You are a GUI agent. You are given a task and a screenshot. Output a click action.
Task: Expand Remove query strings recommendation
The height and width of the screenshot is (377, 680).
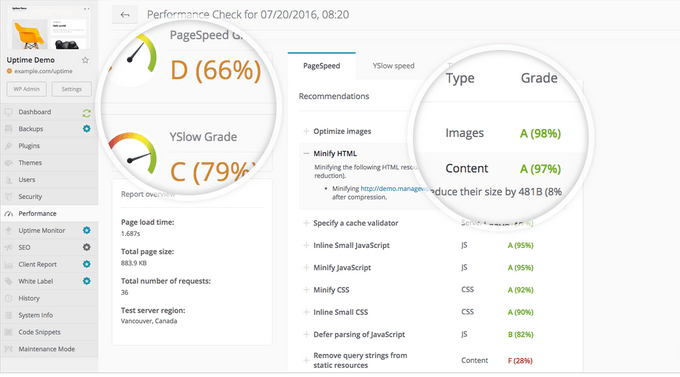pos(306,360)
